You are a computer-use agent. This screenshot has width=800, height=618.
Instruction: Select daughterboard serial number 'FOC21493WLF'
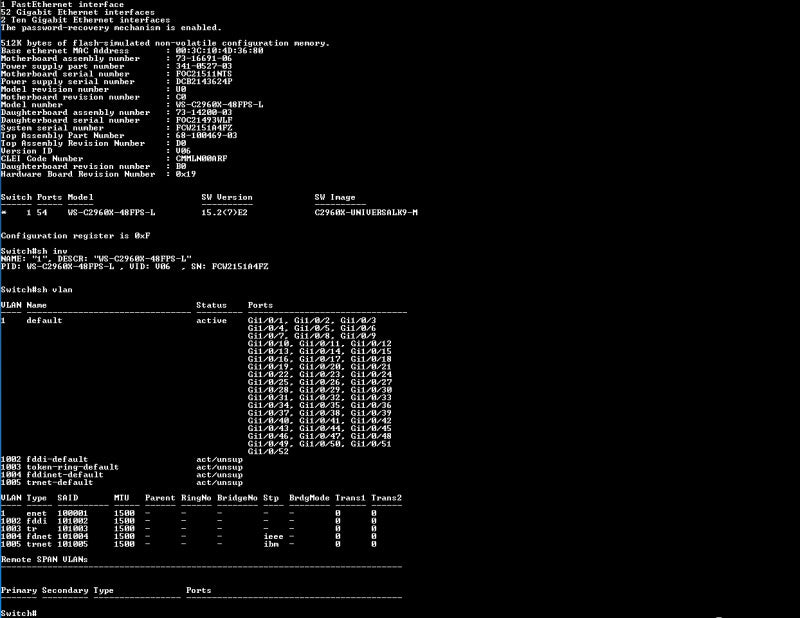[204, 120]
